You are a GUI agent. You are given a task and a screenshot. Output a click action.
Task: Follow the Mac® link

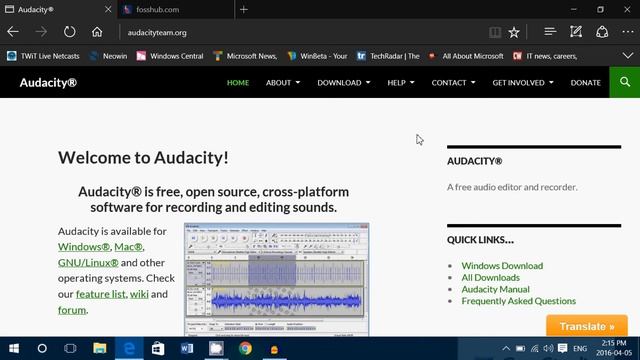coord(128,247)
